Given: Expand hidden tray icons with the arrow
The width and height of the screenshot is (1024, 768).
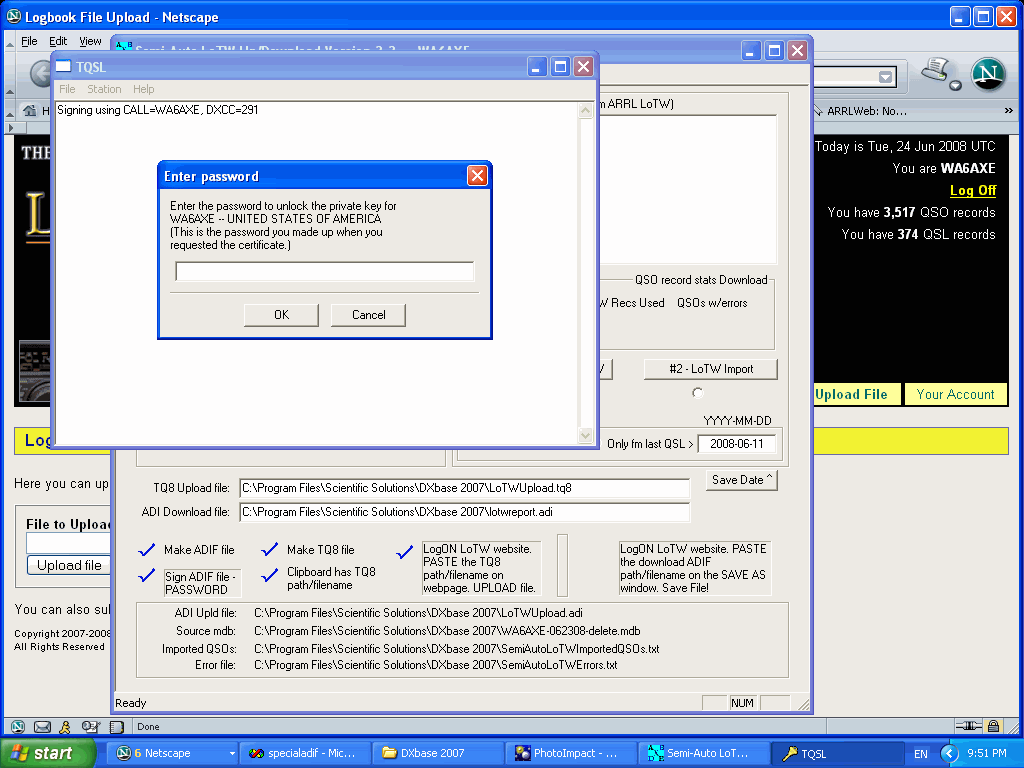Looking at the screenshot, I should click(x=948, y=753).
